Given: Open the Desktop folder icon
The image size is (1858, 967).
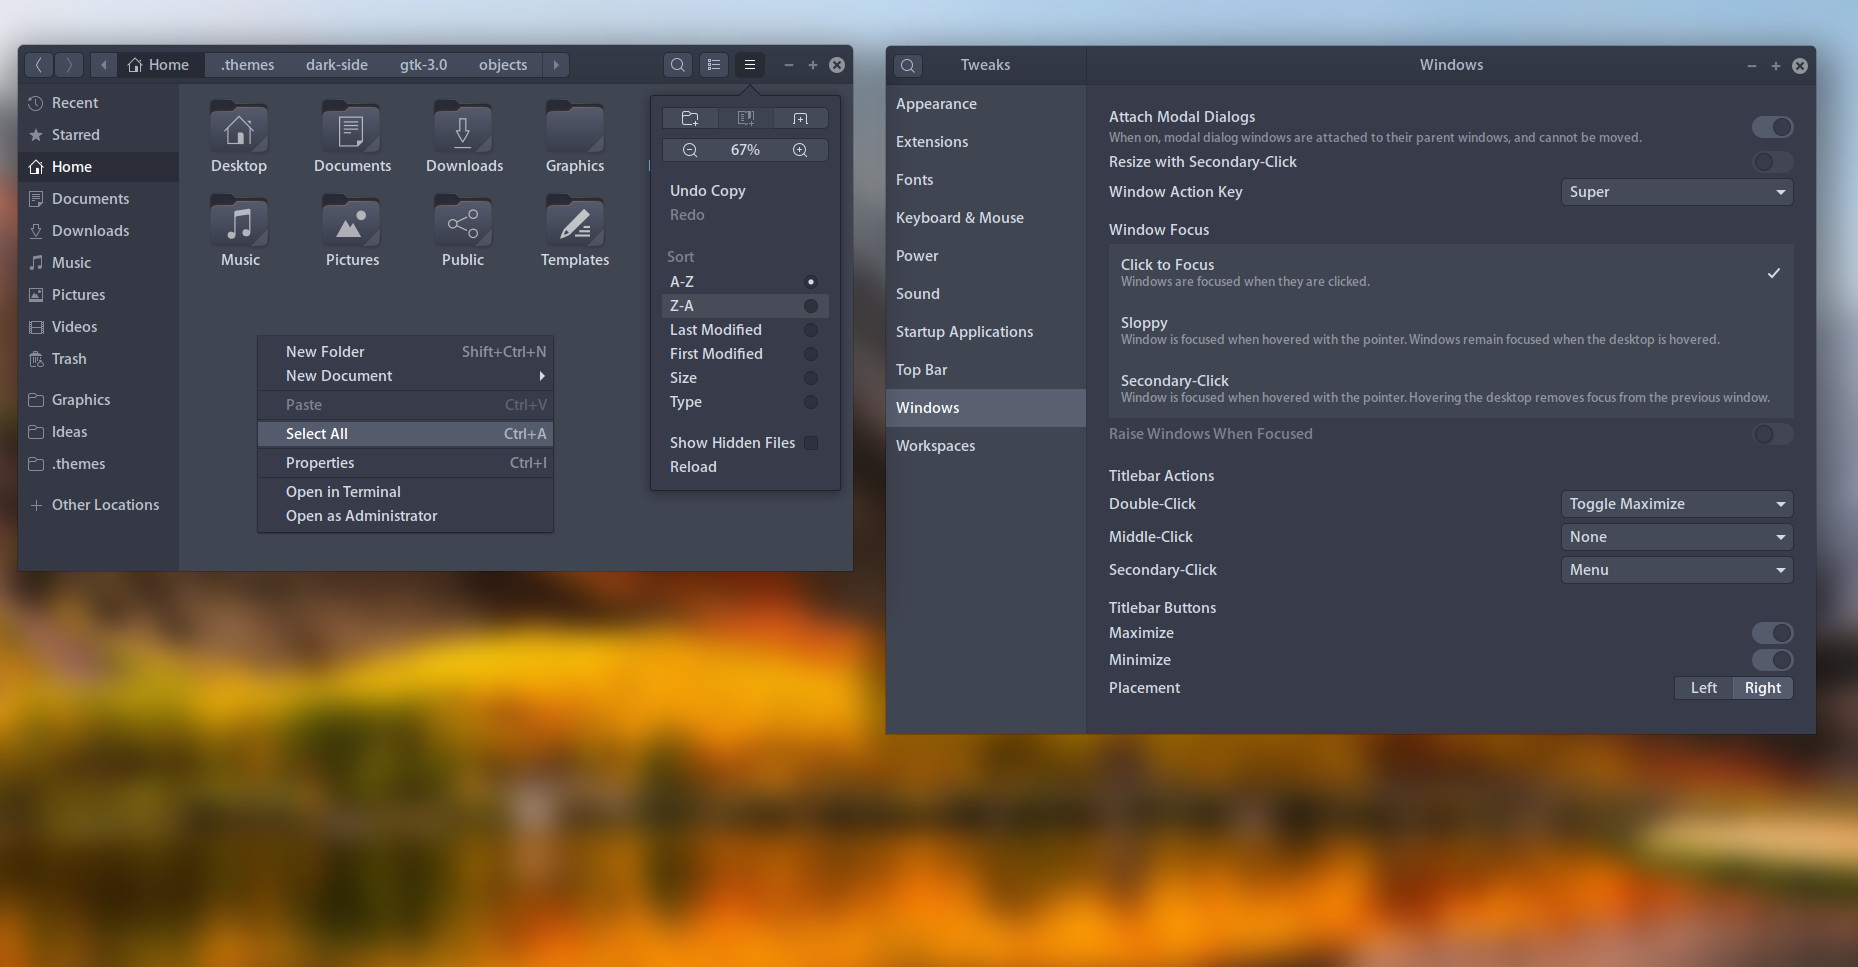Looking at the screenshot, I should tap(239, 127).
